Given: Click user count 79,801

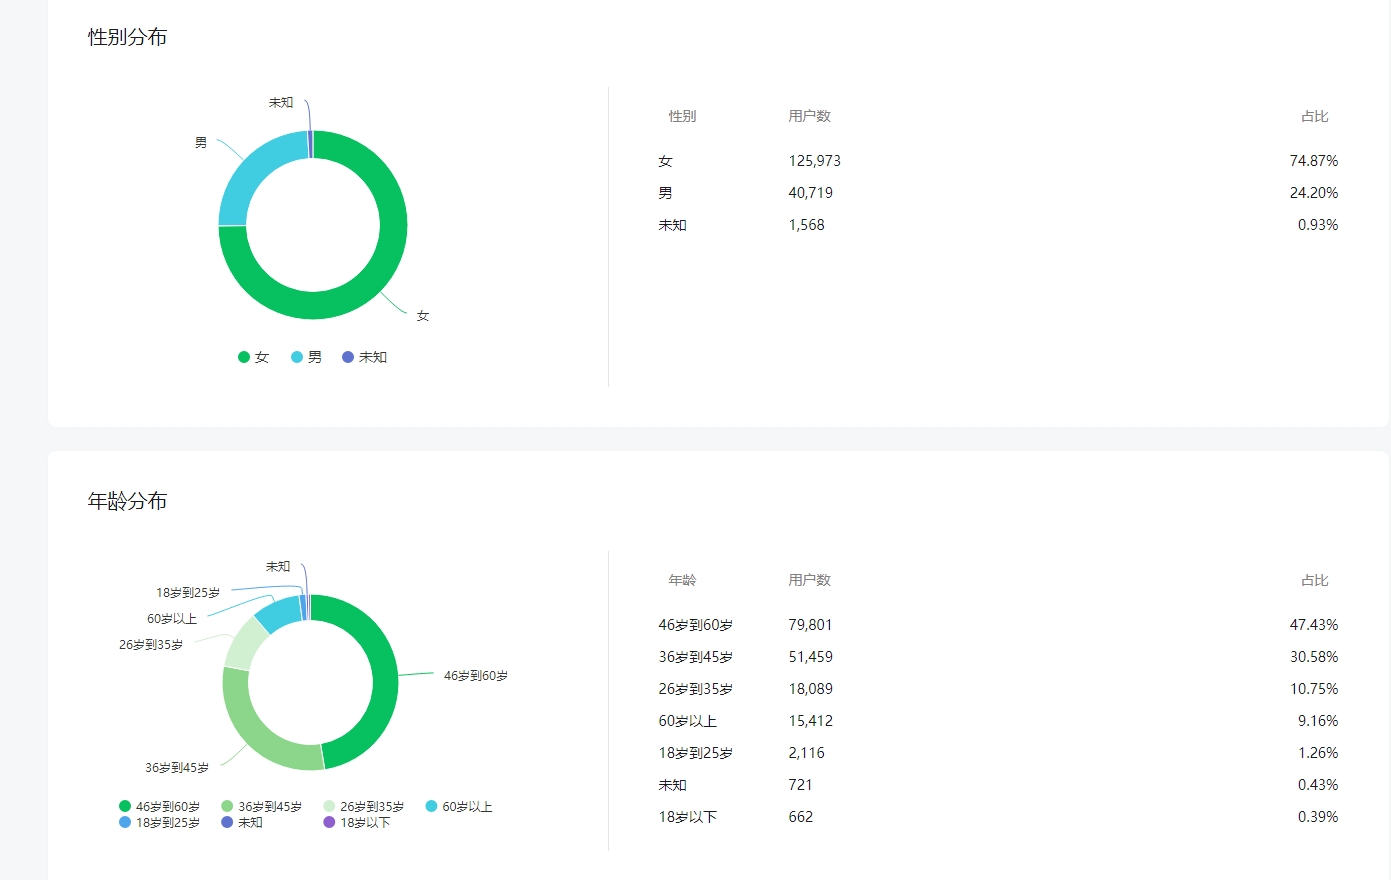Looking at the screenshot, I should 810,625.
